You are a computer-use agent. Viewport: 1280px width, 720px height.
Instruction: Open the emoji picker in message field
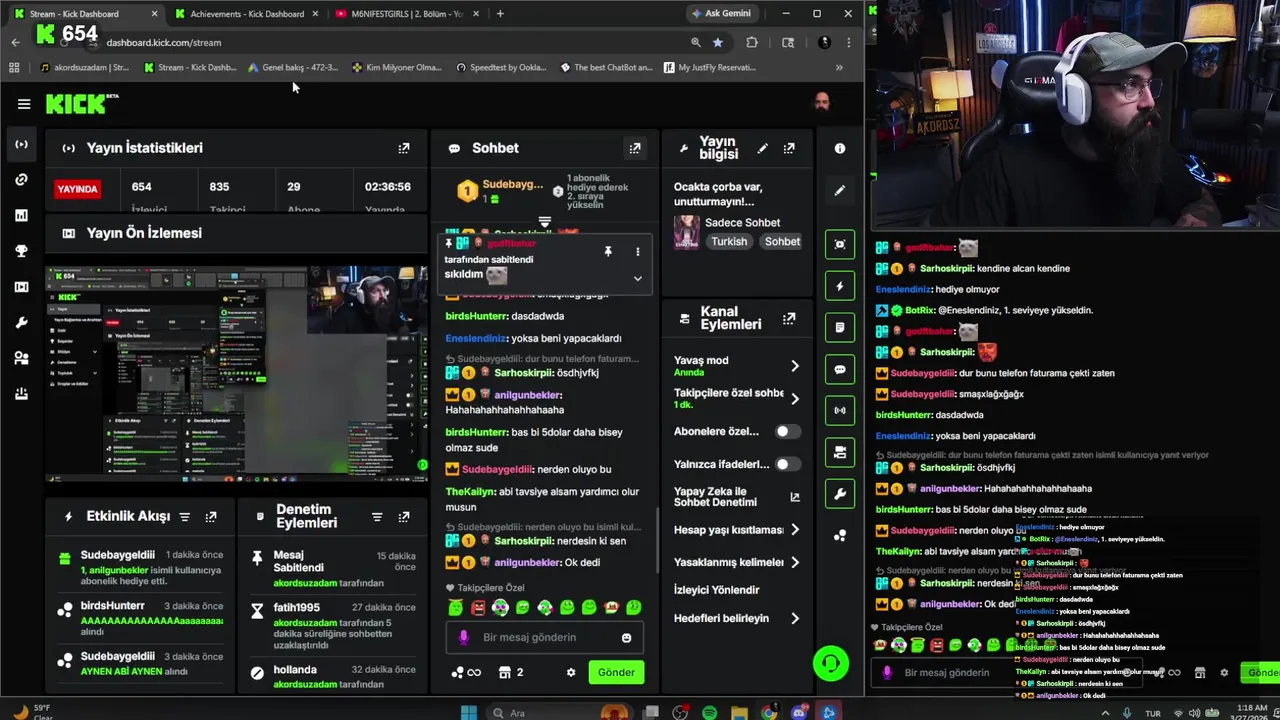[627, 638]
